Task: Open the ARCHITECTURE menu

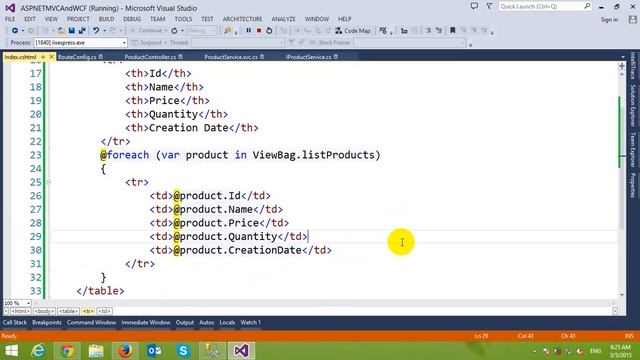Action: point(242,19)
